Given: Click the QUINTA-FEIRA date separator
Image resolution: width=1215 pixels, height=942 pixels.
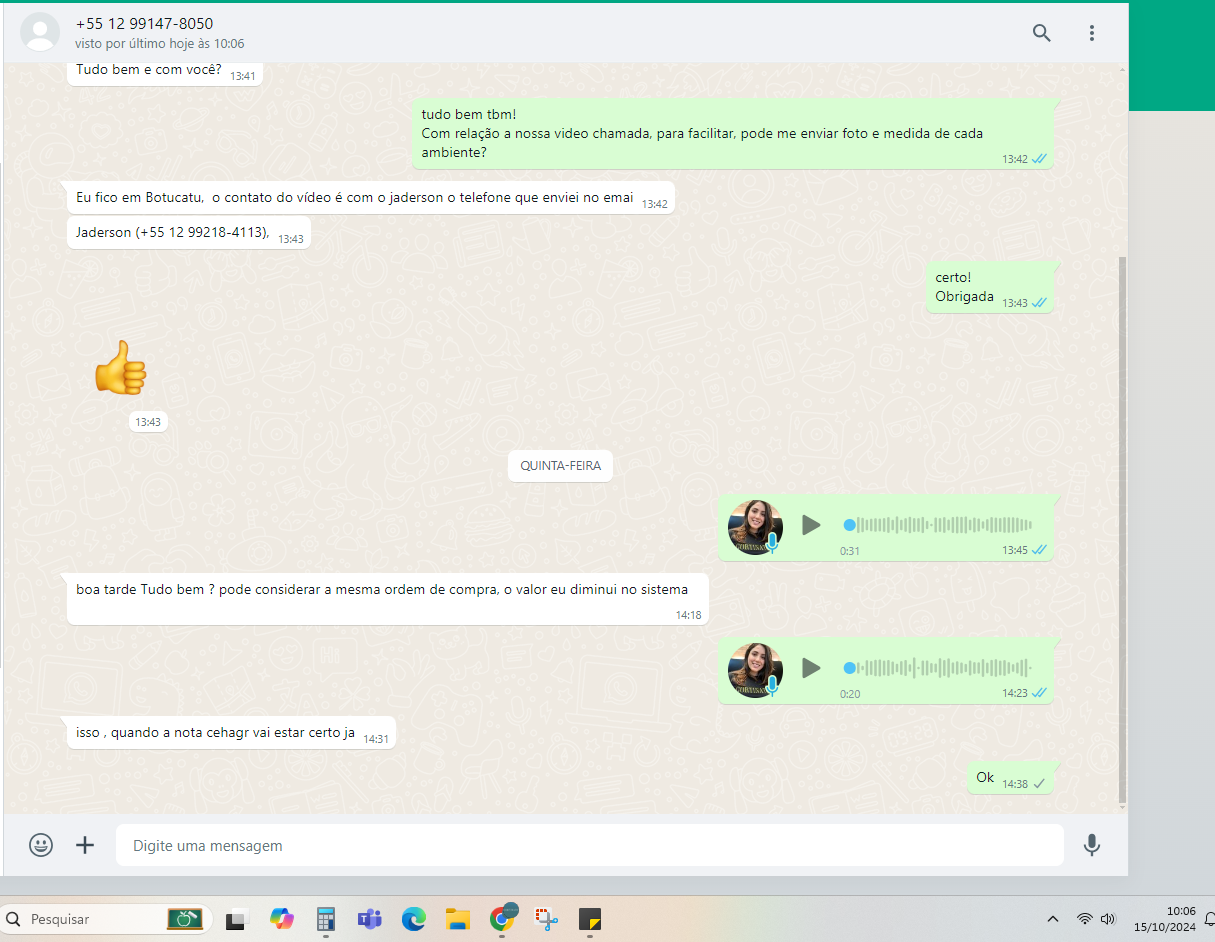Looking at the screenshot, I should [560, 466].
